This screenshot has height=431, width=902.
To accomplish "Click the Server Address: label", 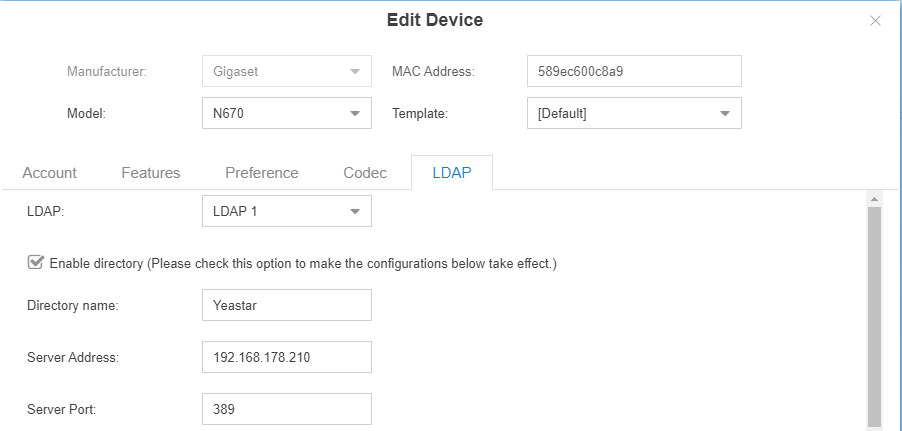I will tap(73, 357).
